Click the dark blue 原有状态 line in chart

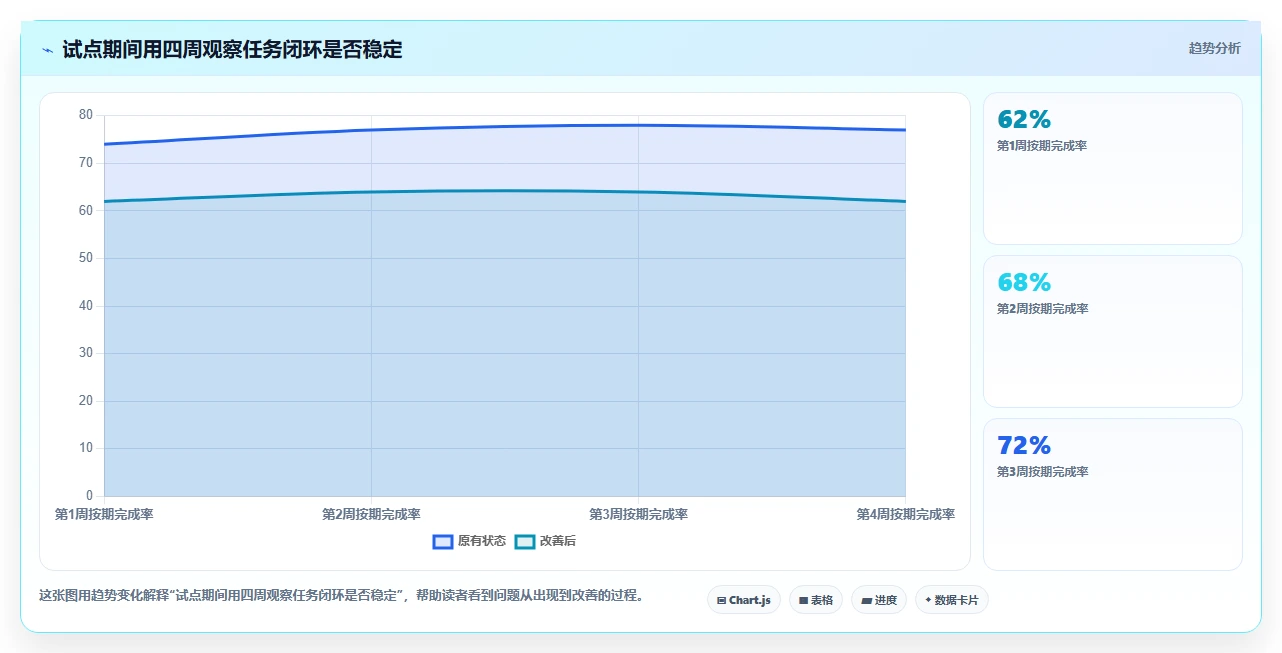click(x=505, y=127)
